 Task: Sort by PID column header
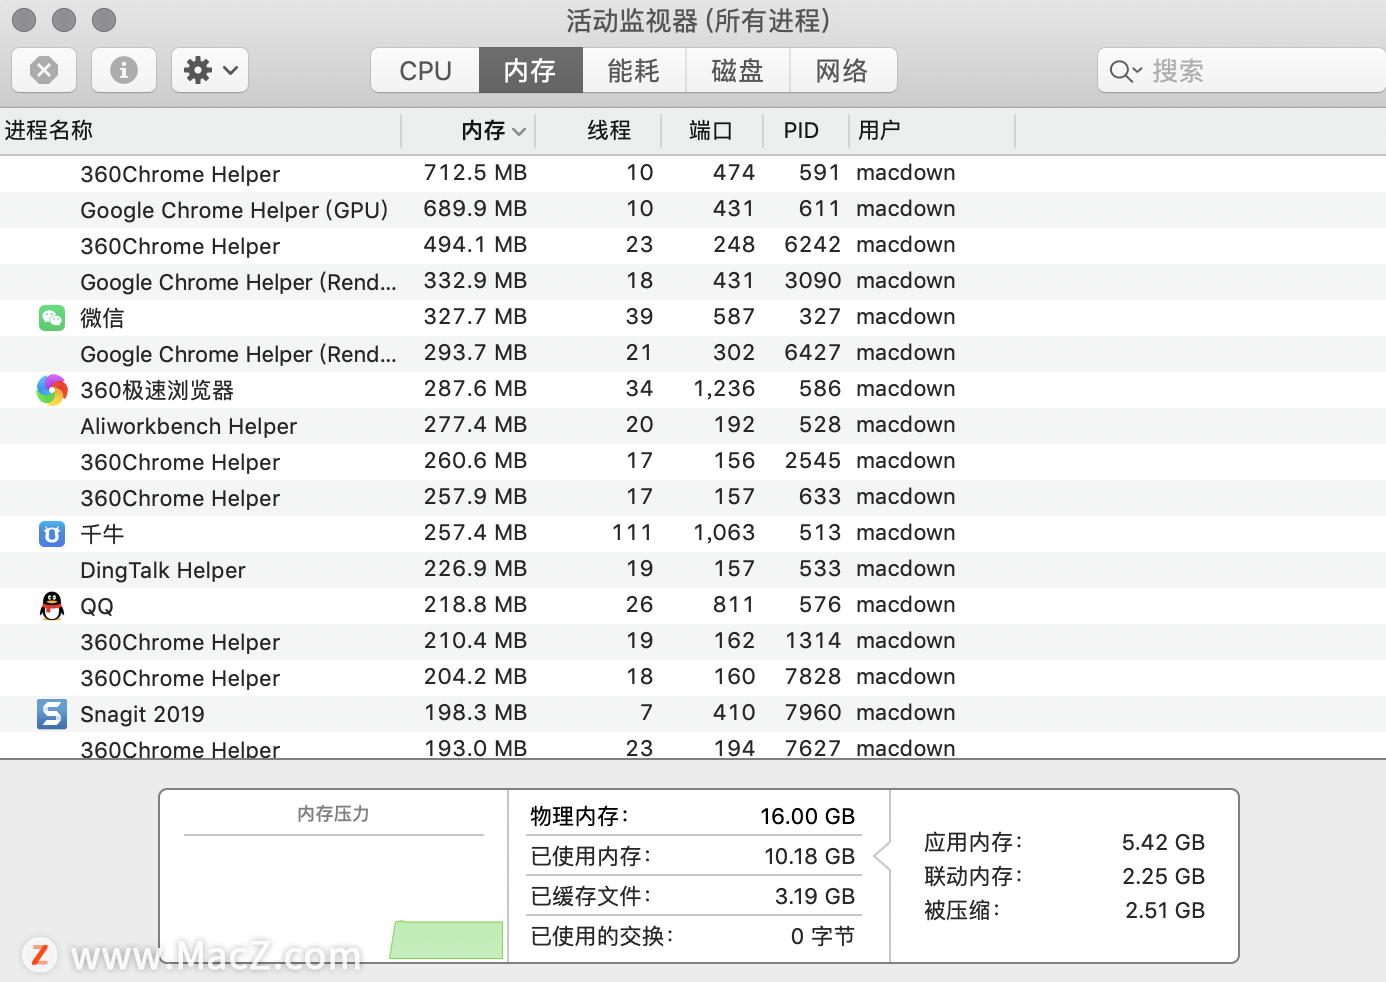[x=806, y=130]
